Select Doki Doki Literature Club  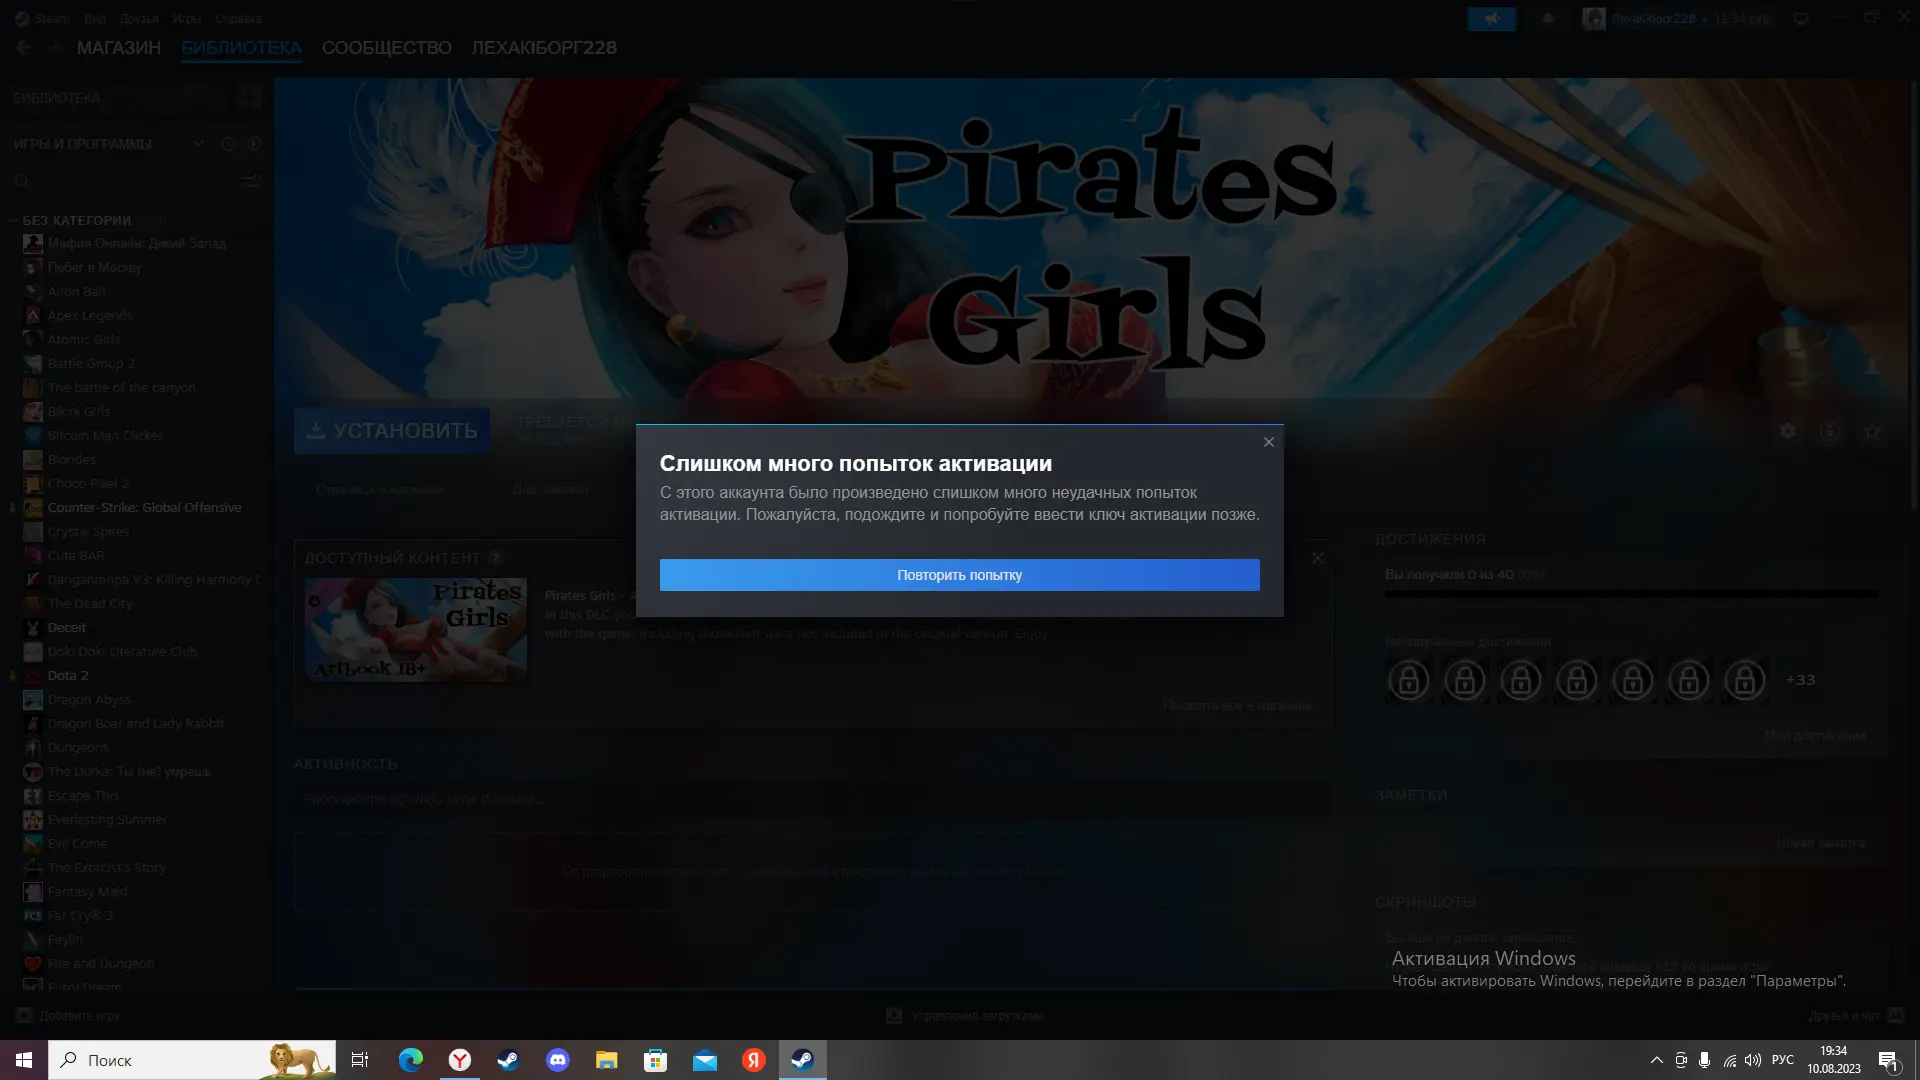click(x=122, y=652)
